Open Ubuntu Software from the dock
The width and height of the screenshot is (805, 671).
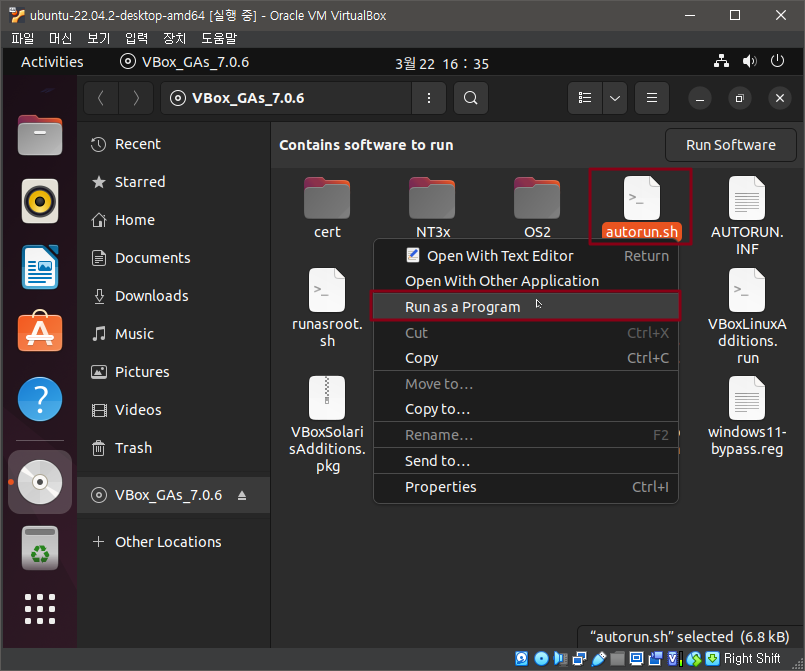pos(40,332)
